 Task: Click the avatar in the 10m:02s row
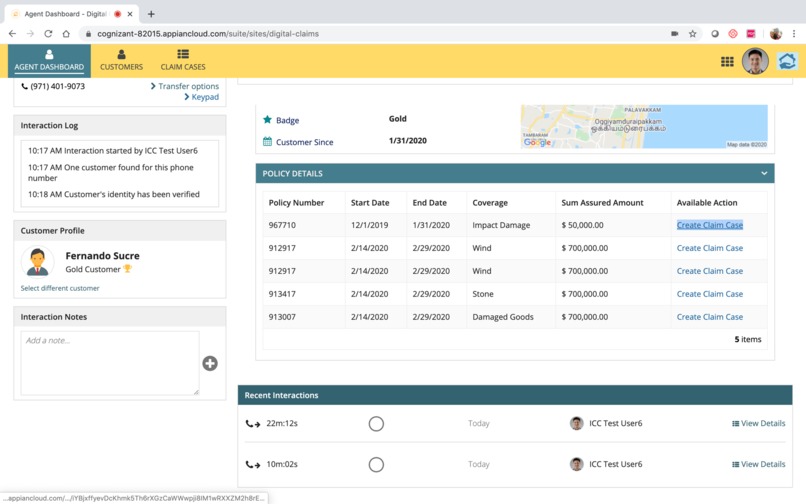click(577, 464)
